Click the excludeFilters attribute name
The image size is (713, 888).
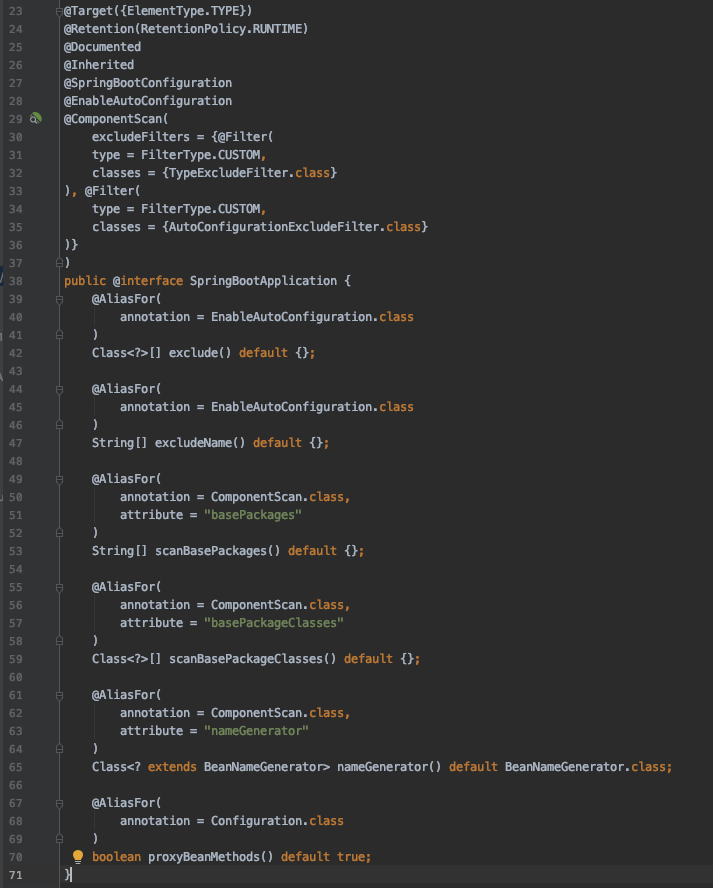tap(140, 137)
